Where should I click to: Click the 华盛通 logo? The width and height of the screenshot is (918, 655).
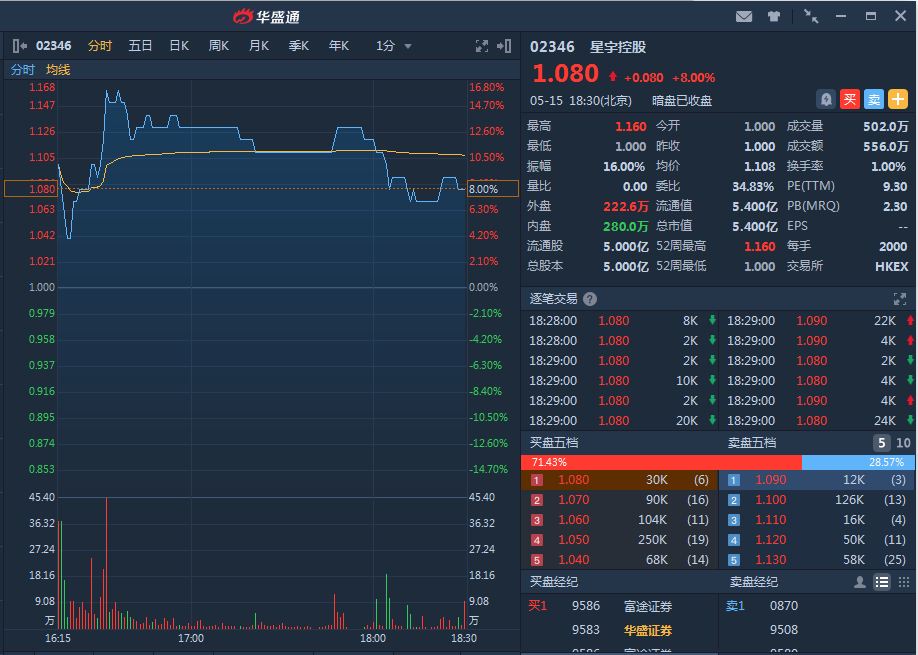(266, 16)
